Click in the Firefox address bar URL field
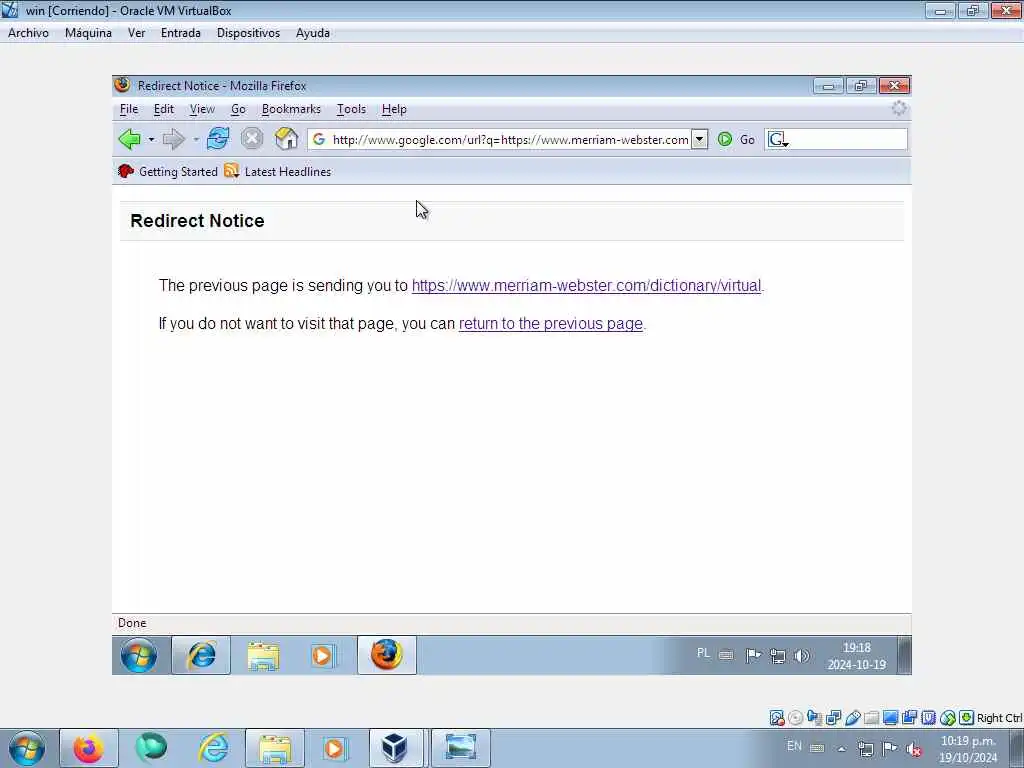 tap(510, 139)
